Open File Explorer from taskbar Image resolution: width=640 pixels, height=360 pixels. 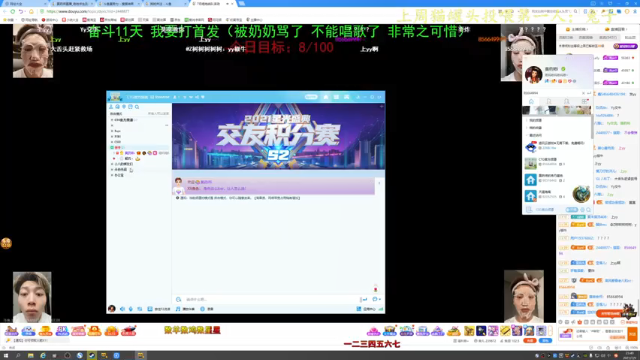click(30, 356)
